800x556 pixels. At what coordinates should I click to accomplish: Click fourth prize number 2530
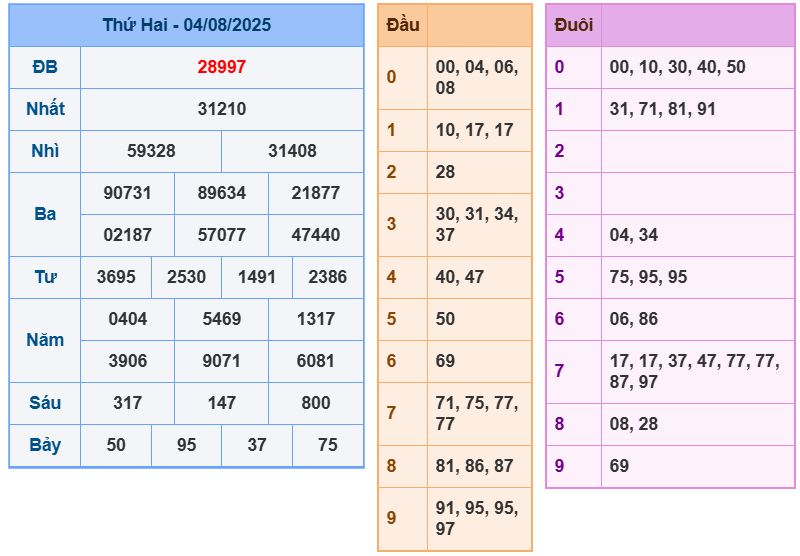186,277
